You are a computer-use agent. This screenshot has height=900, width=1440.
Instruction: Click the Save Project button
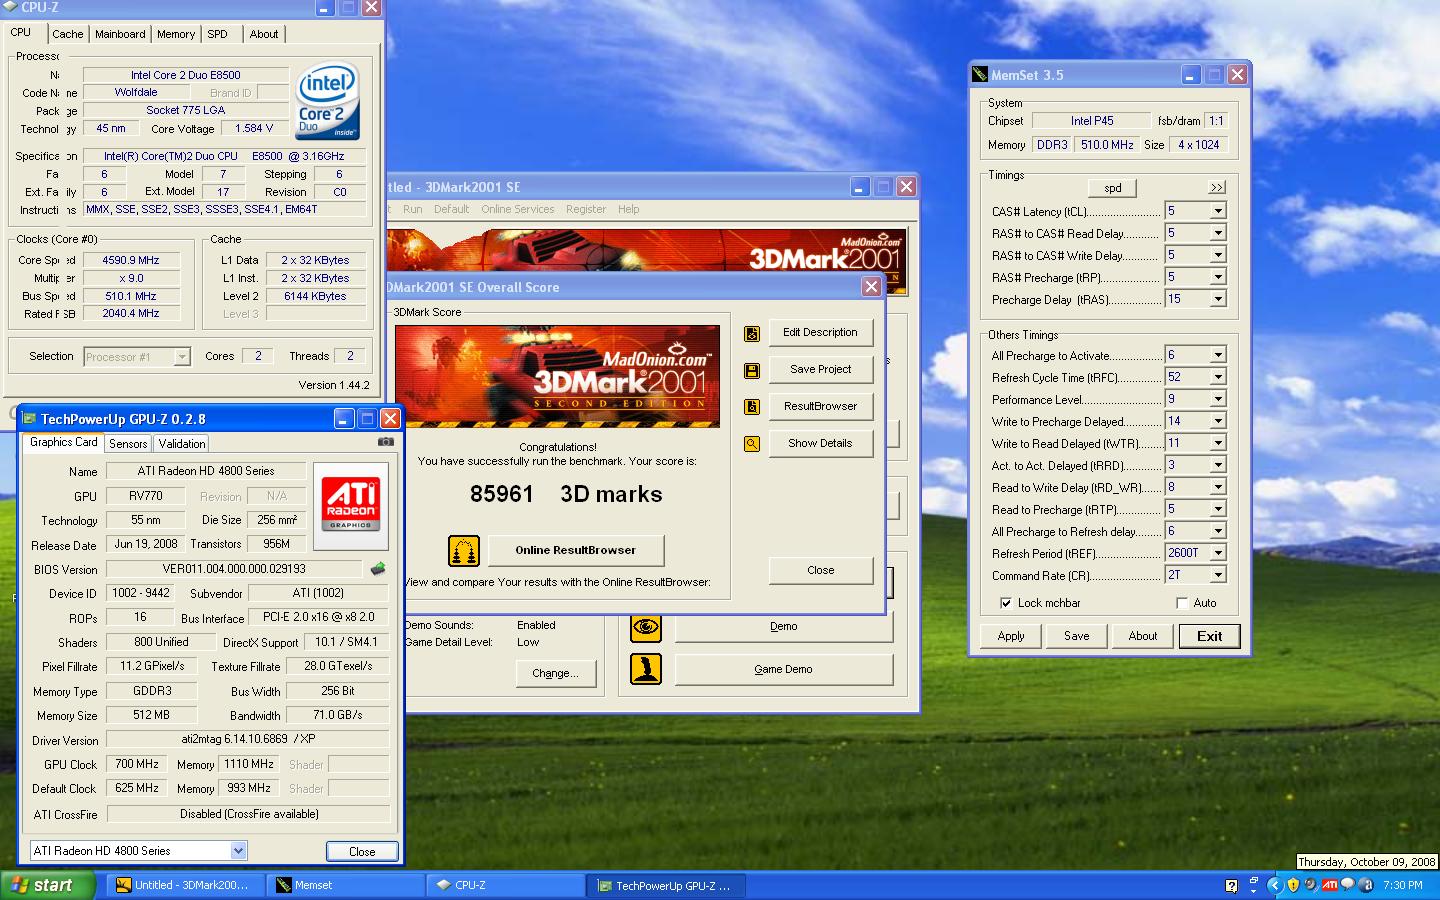(x=820, y=370)
